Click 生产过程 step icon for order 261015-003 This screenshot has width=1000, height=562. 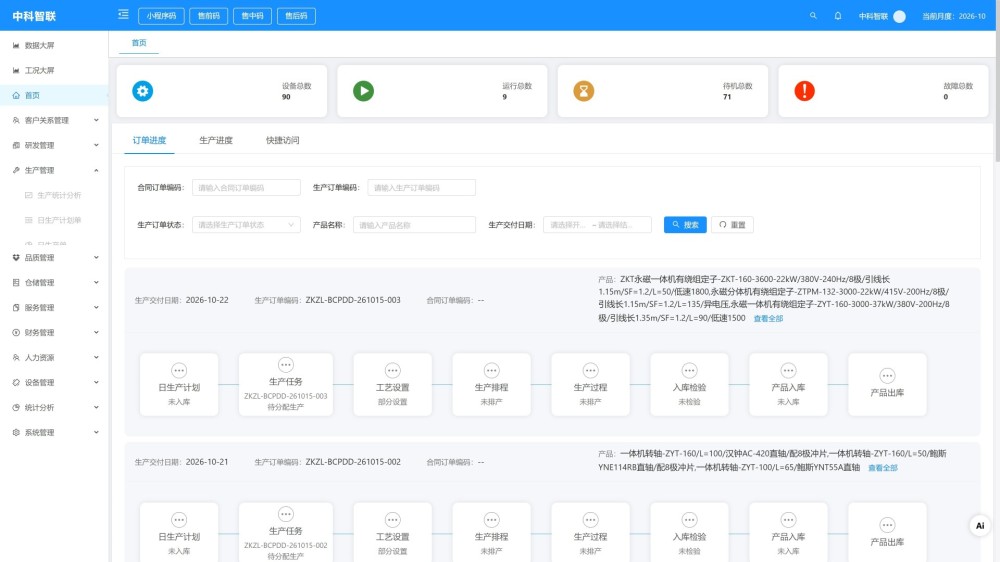click(591, 371)
